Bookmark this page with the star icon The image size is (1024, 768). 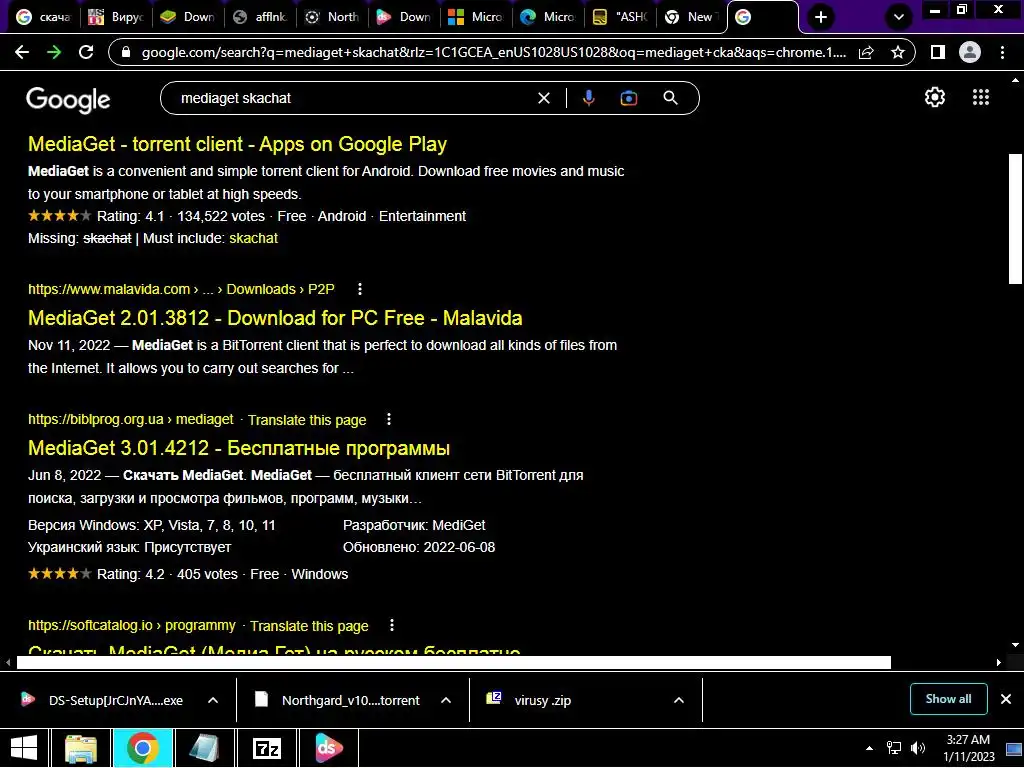[x=898, y=53]
